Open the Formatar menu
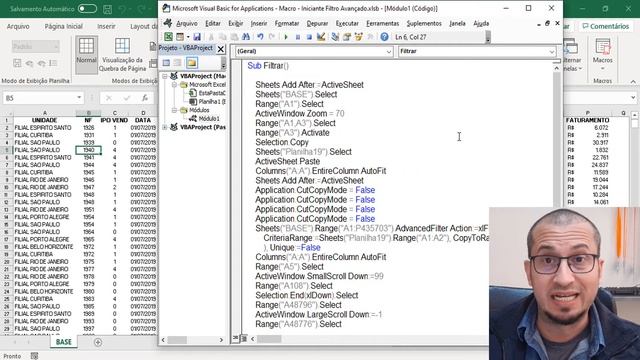The image size is (640, 360). [287, 24]
